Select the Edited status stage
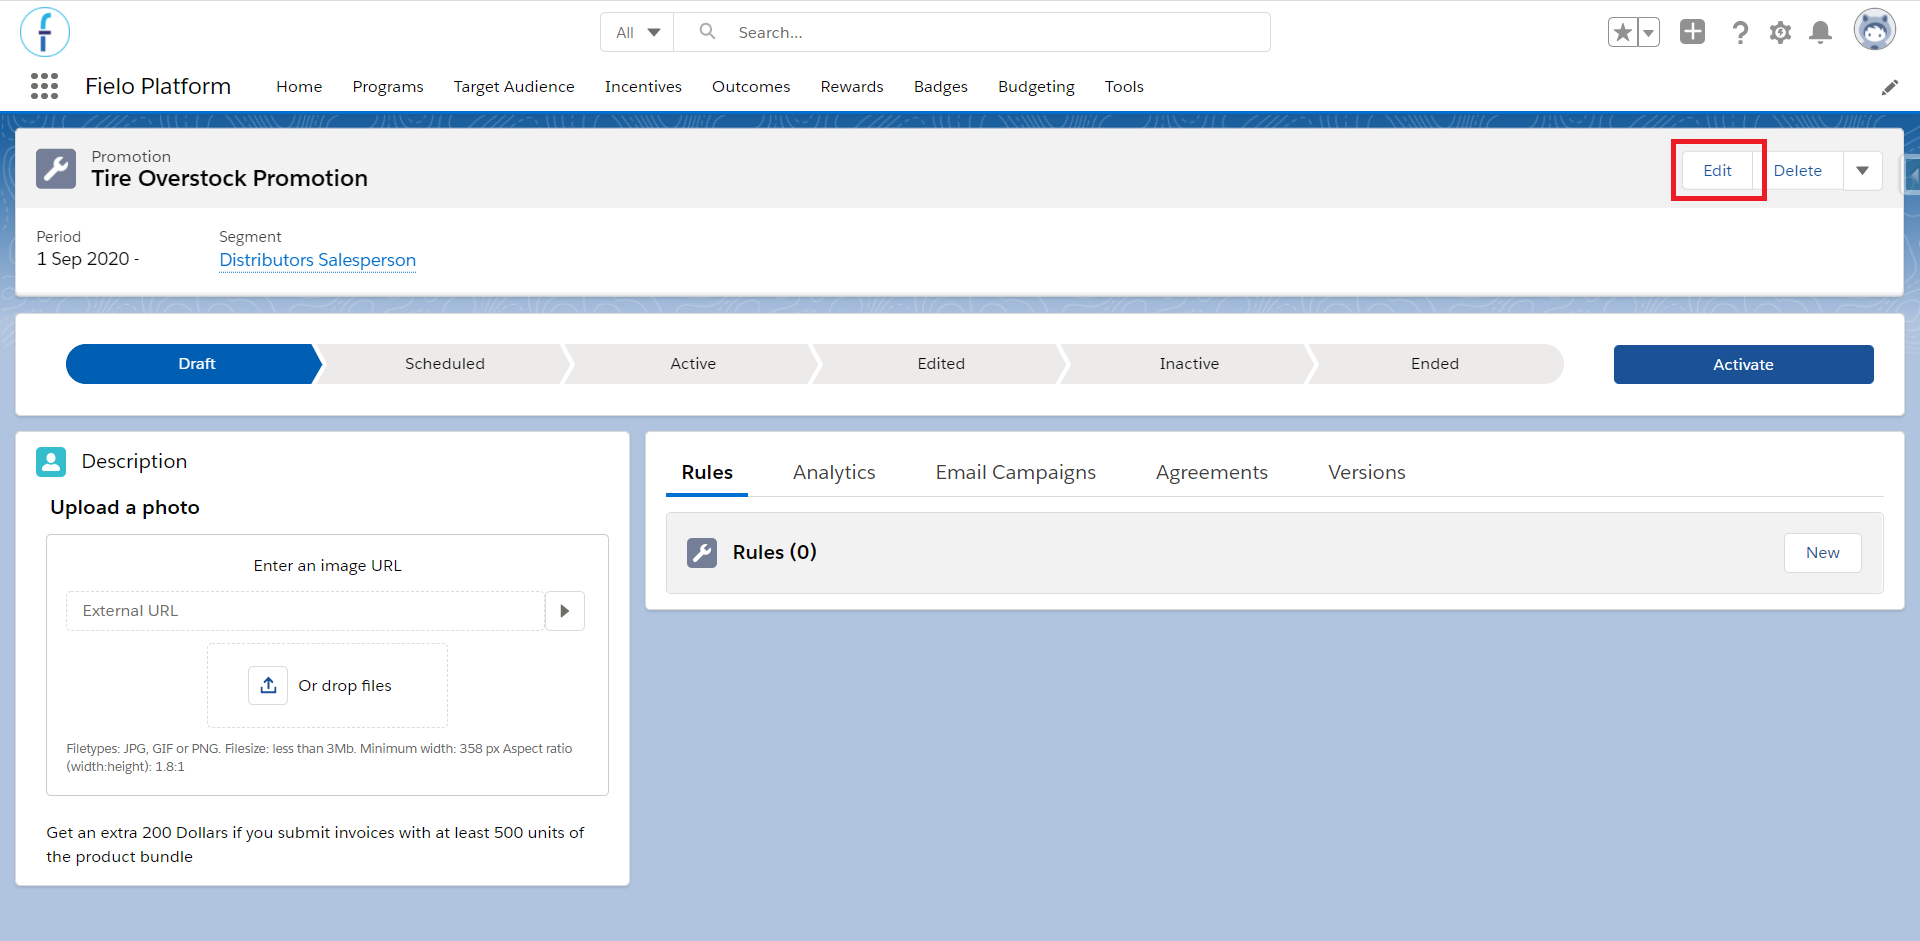 (941, 364)
